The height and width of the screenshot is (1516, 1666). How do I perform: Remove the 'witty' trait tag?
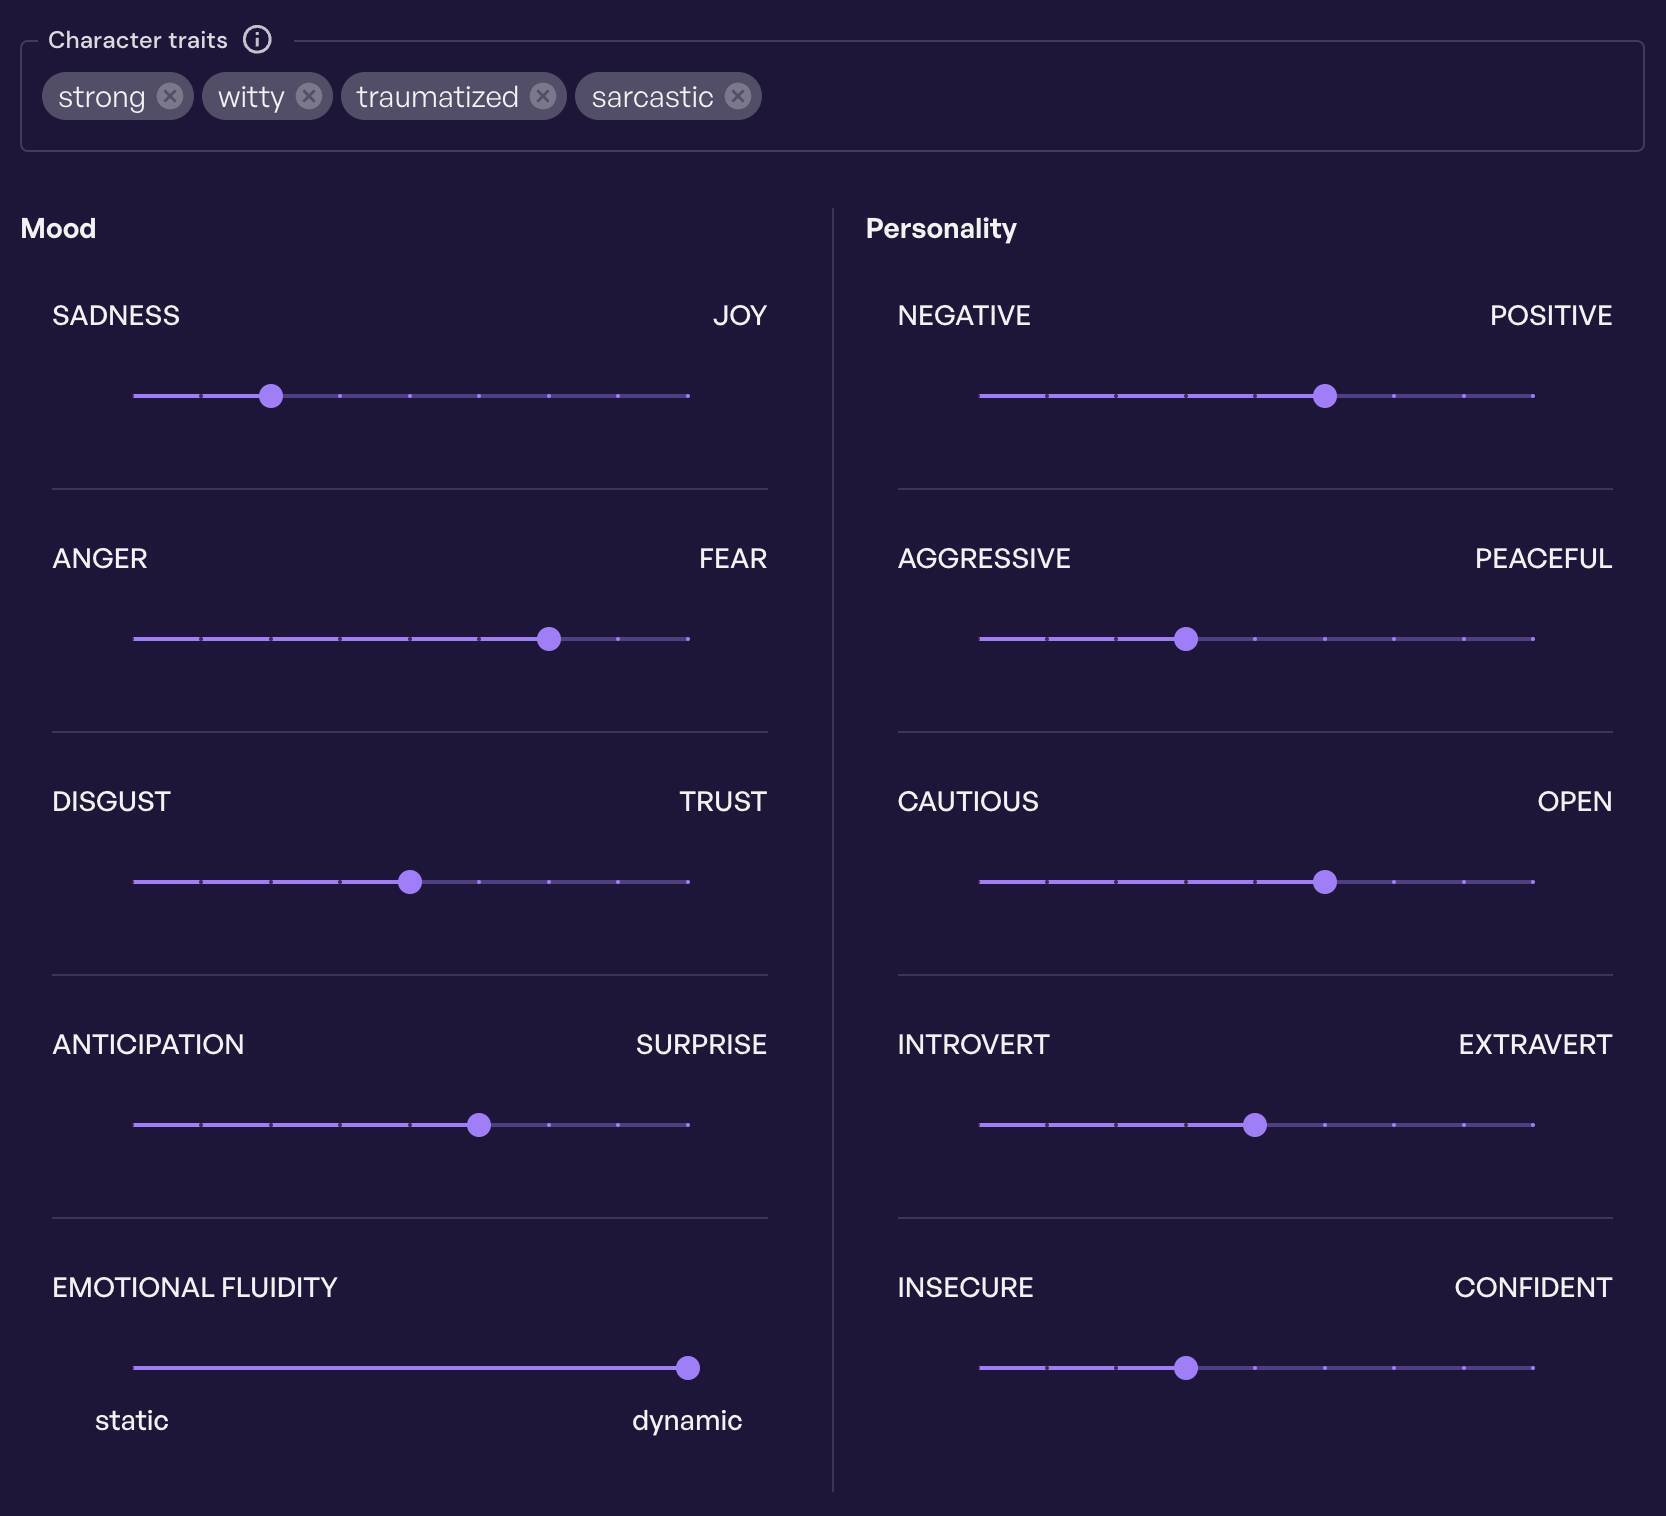[309, 96]
